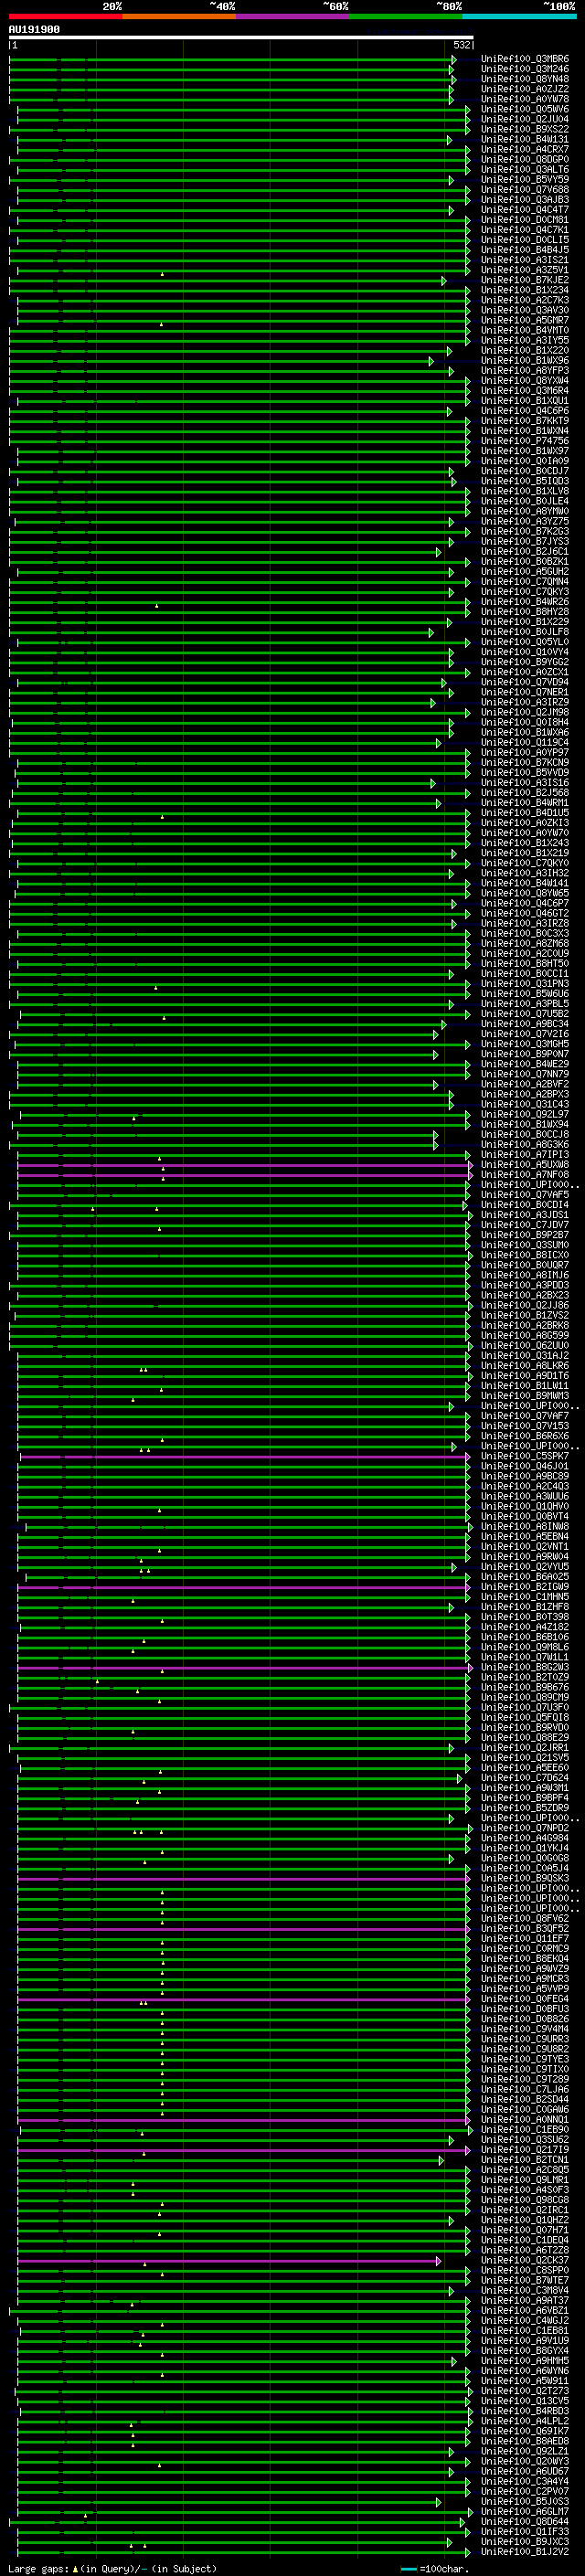Screen dimensions: 585x2576
Task: Open the UniRef100_Q4C7K1 entry
Action: [525, 231]
